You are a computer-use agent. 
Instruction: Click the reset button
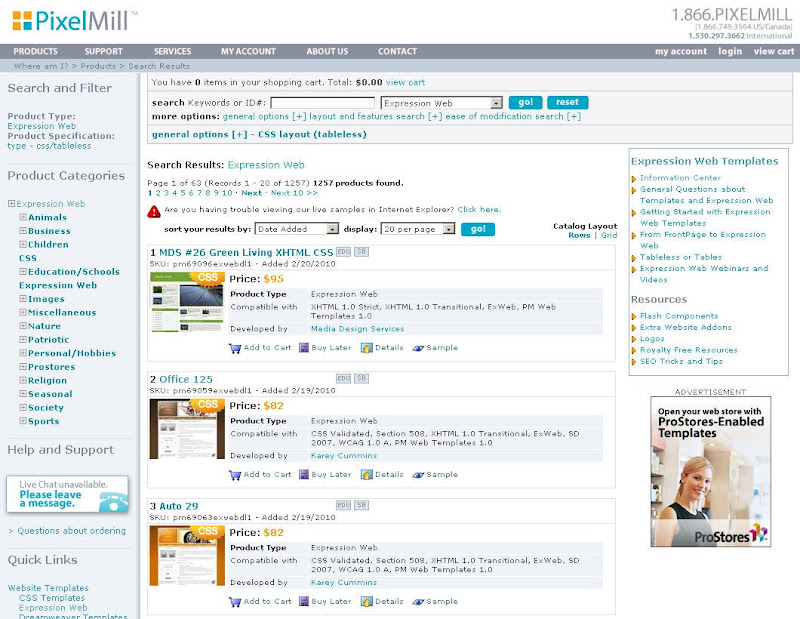point(567,102)
